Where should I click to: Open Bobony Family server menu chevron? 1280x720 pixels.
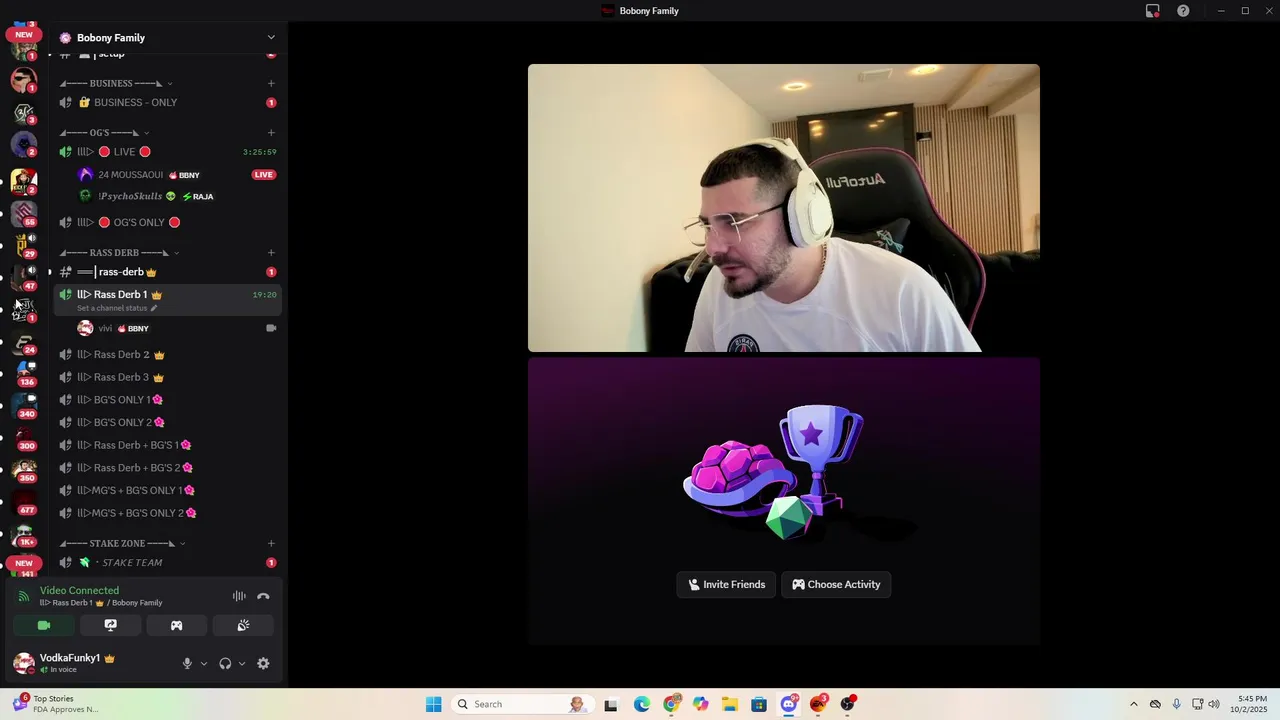coord(271,38)
